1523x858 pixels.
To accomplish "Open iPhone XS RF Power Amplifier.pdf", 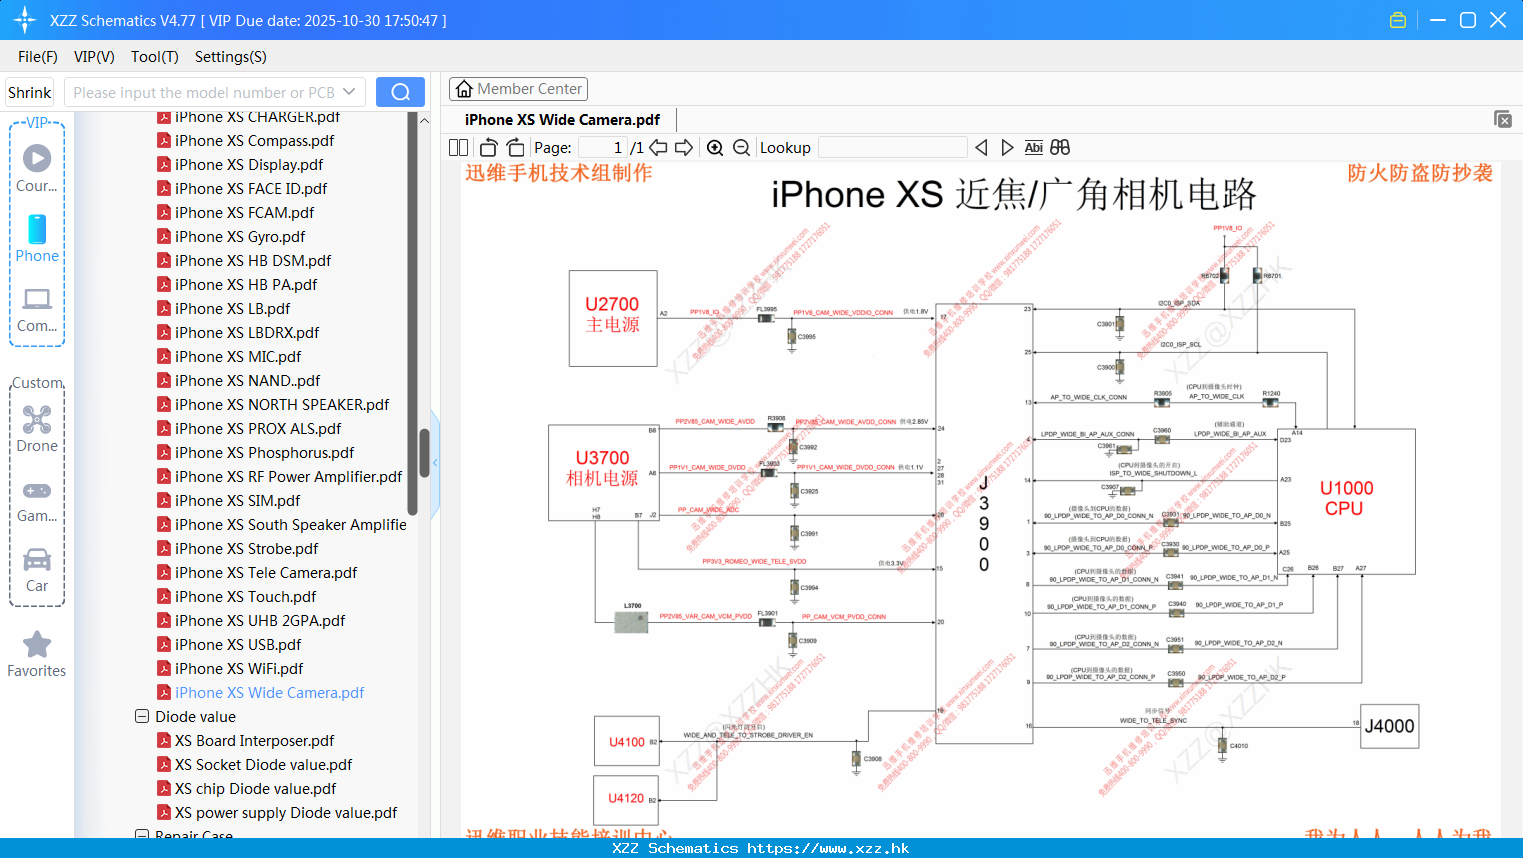I will [x=288, y=477].
